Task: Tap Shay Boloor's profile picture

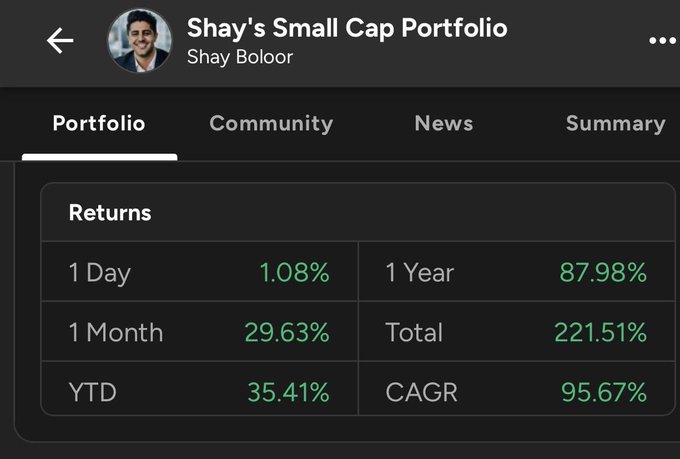Action: (x=139, y=41)
